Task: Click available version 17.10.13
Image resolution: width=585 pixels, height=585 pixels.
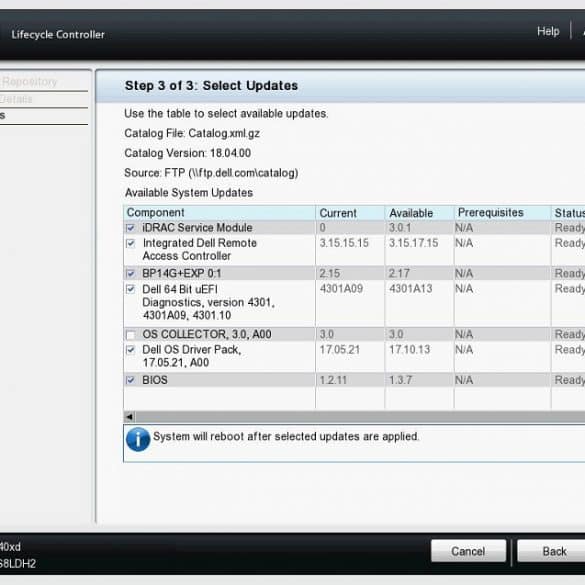Action: [409, 350]
